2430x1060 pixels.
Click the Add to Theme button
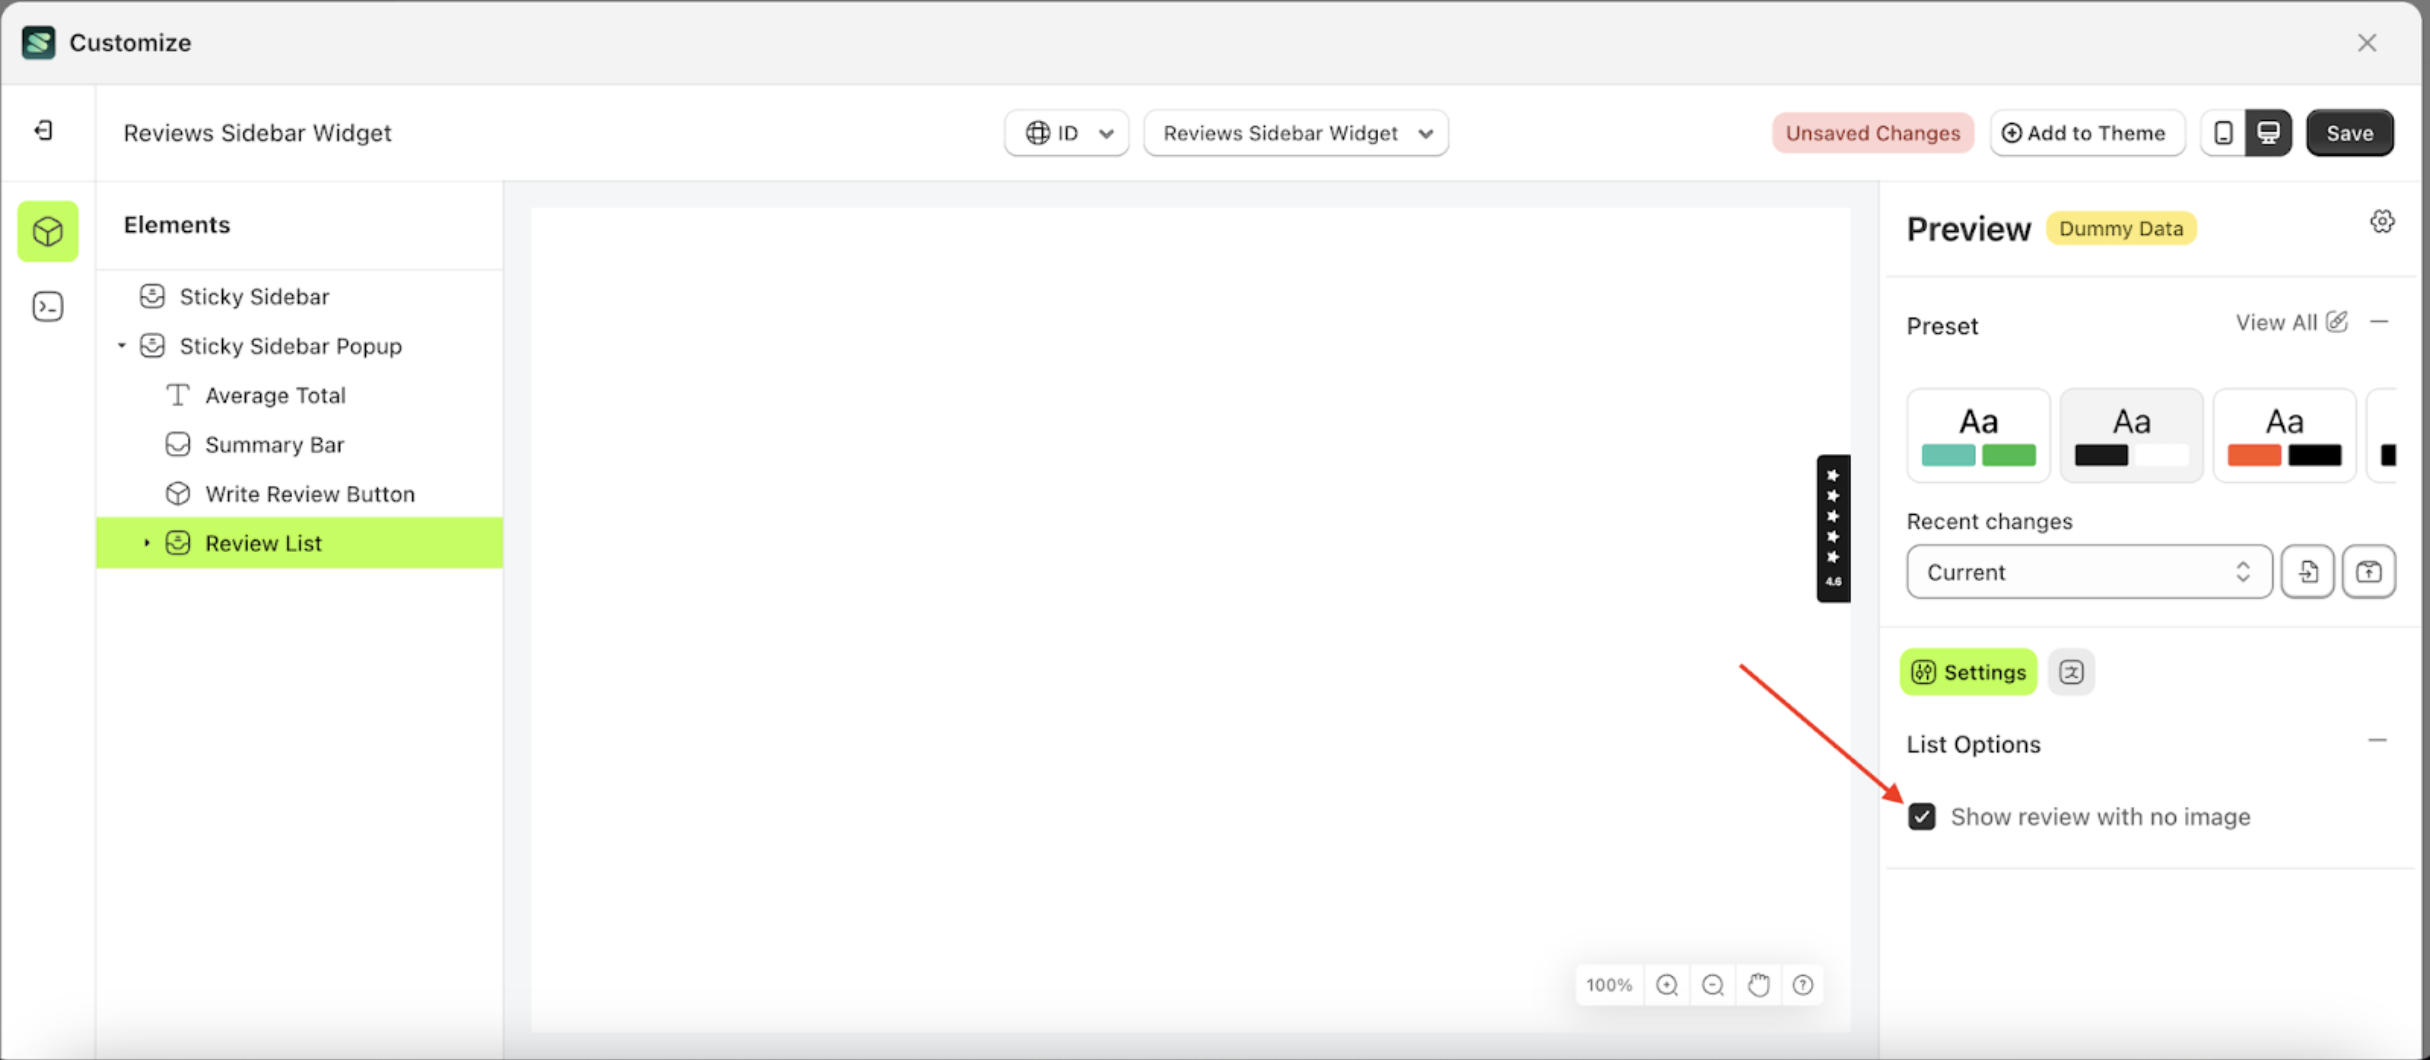click(x=2086, y=132)
